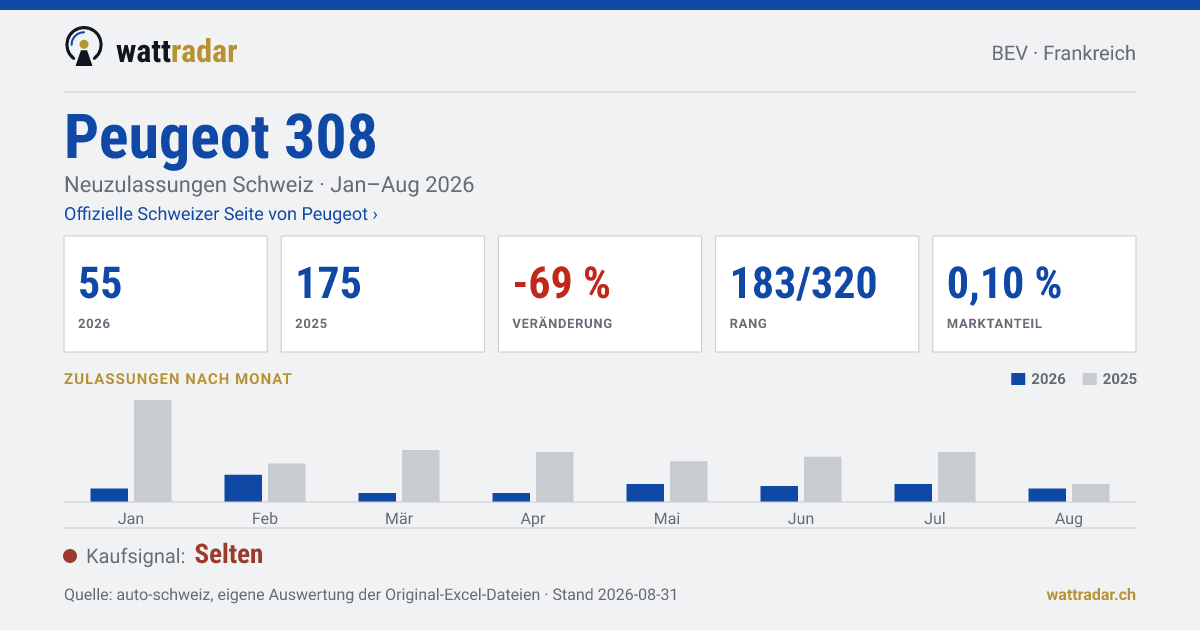Click the blue 2026 bar for Mai
Viewport: 1200px width, 630px height.
tap(645, 493)
